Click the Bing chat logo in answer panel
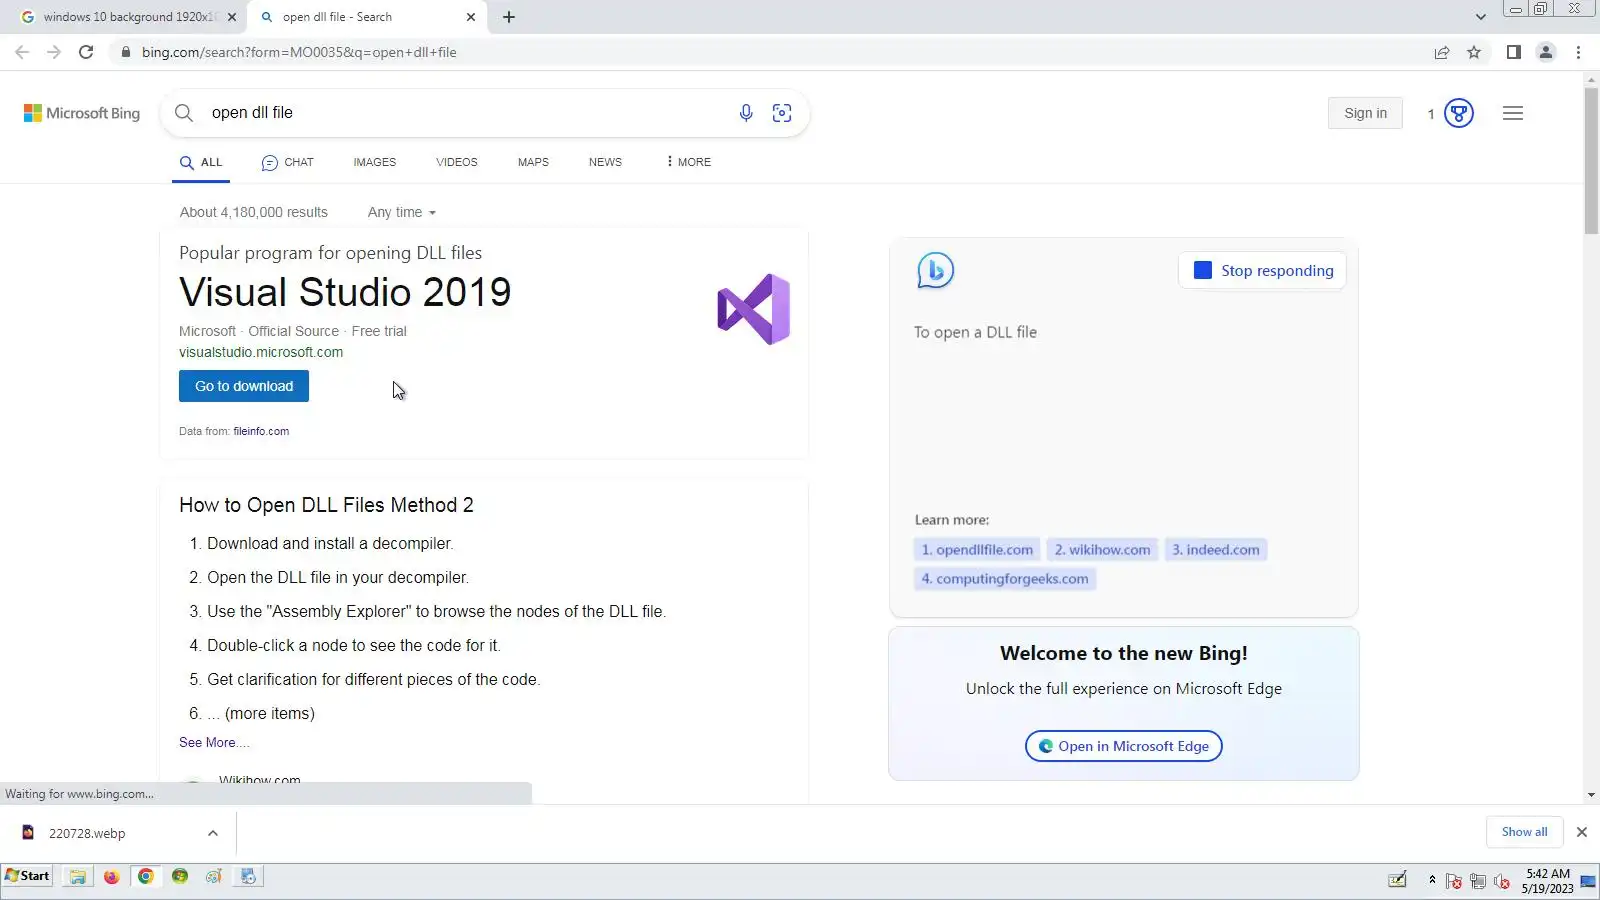Screen dimensions: 1600x900 [936, 270]
